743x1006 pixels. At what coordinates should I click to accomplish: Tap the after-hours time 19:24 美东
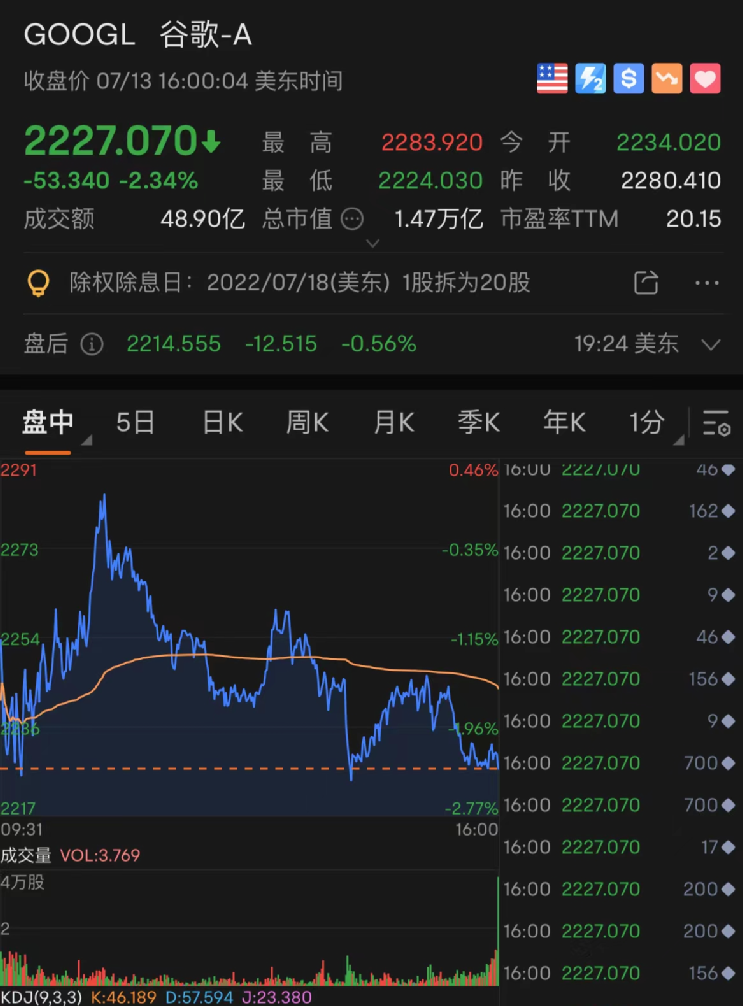(626, 345)
